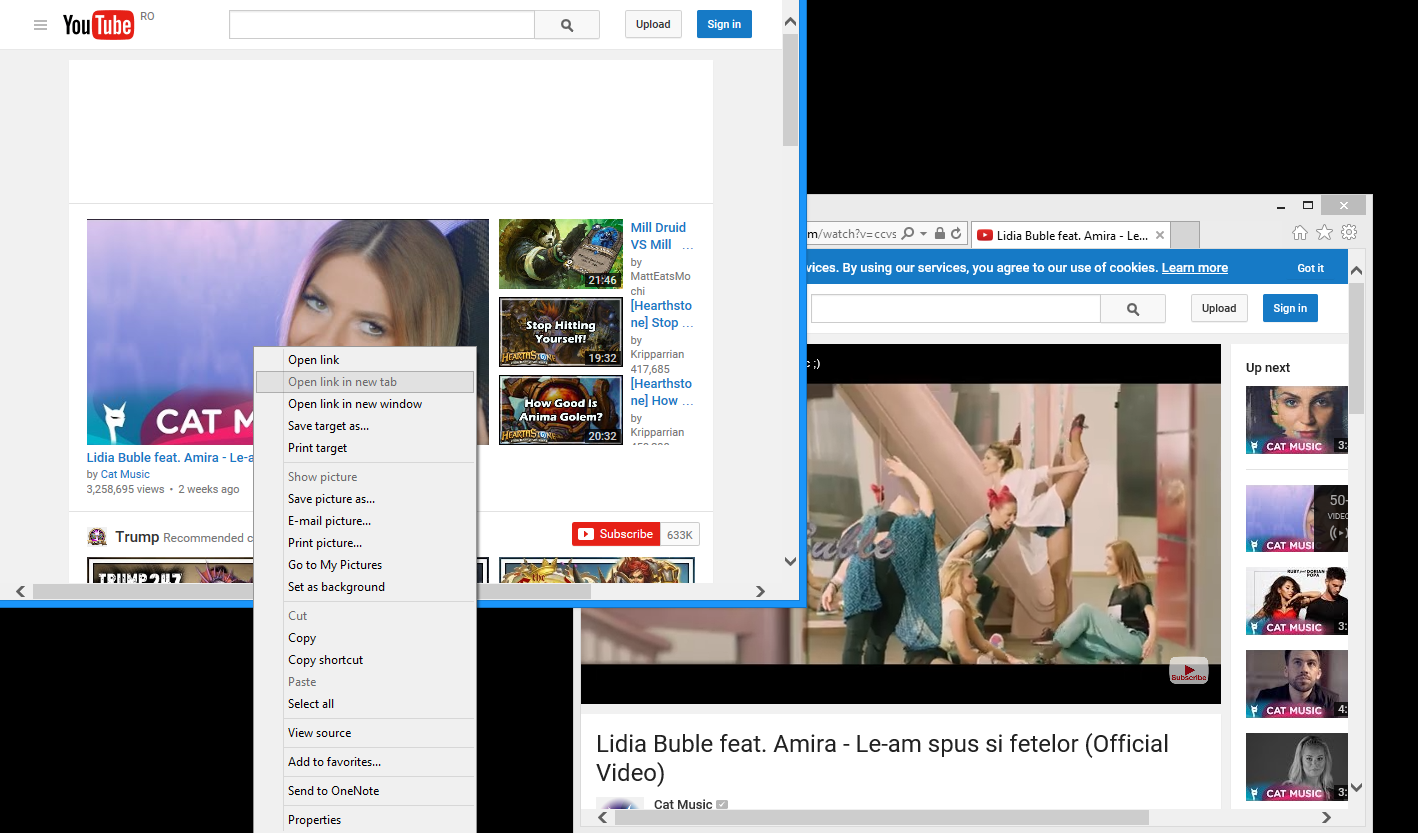
Task: Choose 'Send to OneNote' option
Action: pyautogui.click(x=365, y=791)
